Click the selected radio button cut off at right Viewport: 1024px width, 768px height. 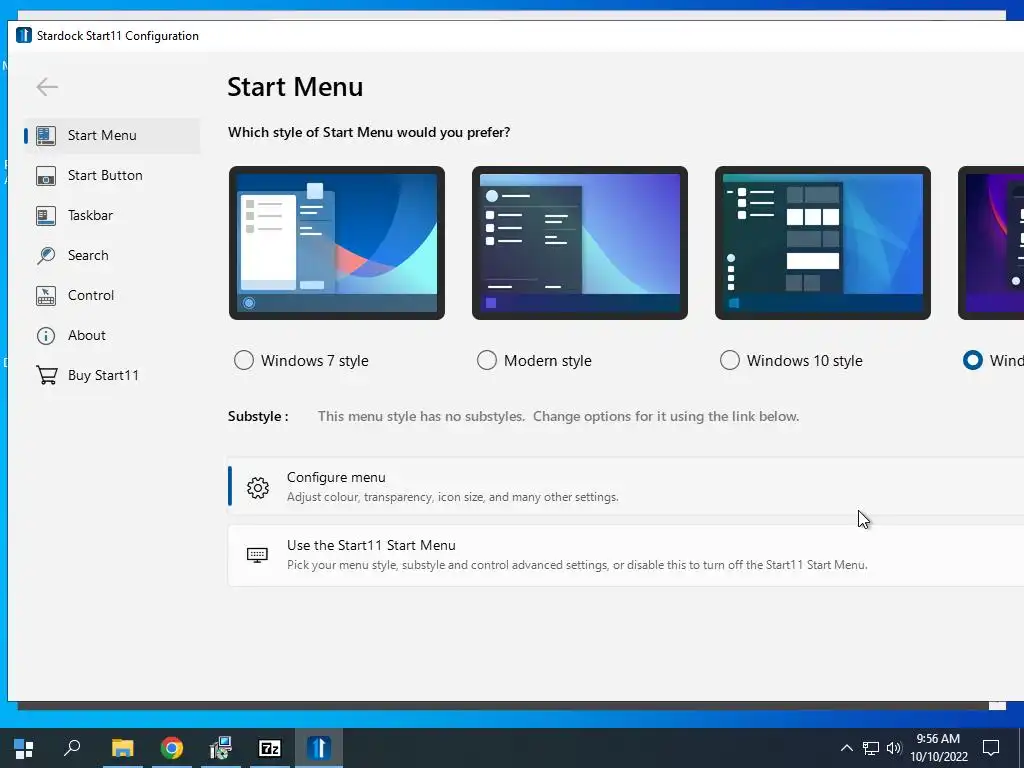pos(972,360)
